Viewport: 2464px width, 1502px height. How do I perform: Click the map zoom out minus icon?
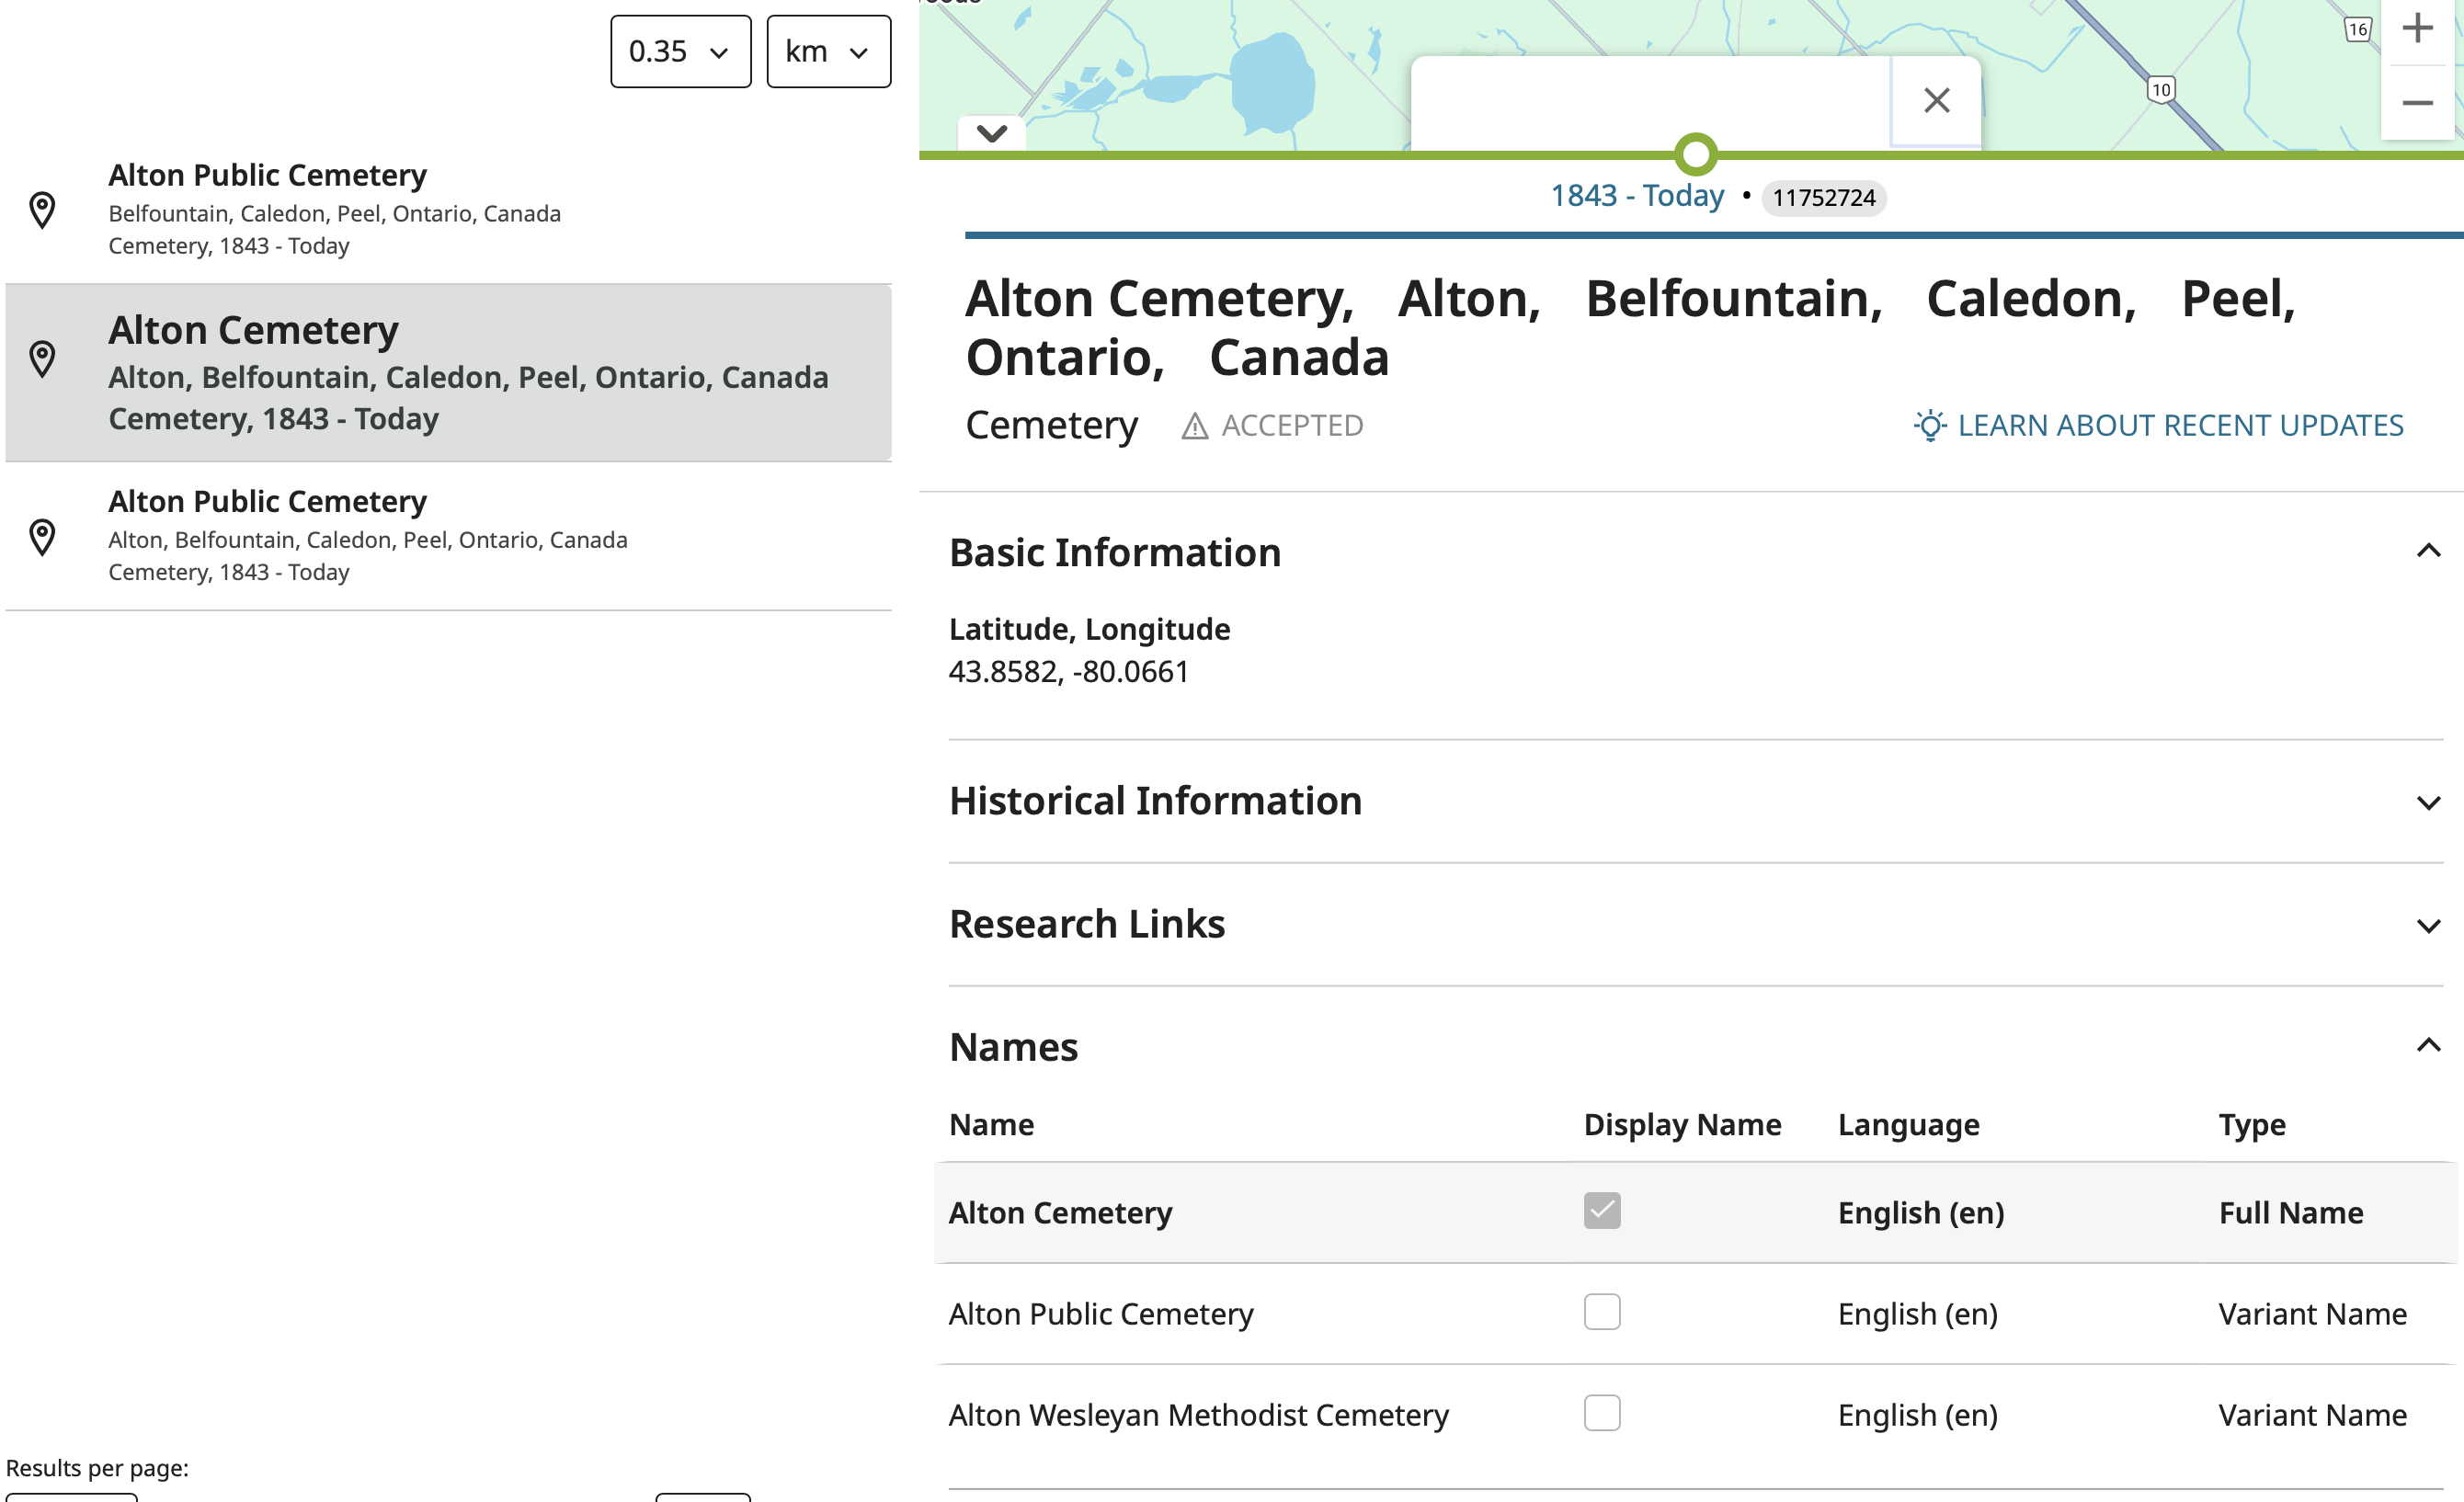(2417, 103)
